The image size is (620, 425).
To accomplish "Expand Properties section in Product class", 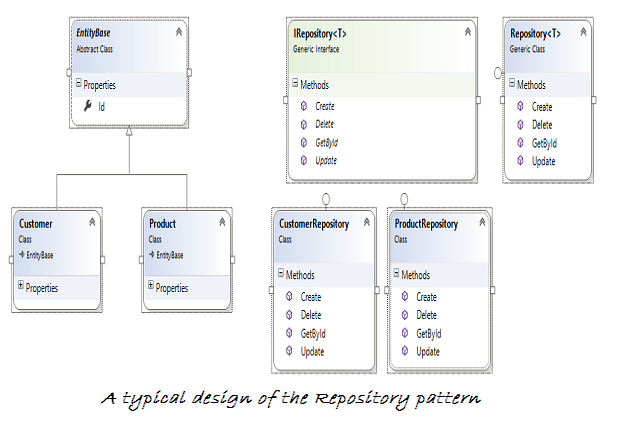I will (151, 285).
